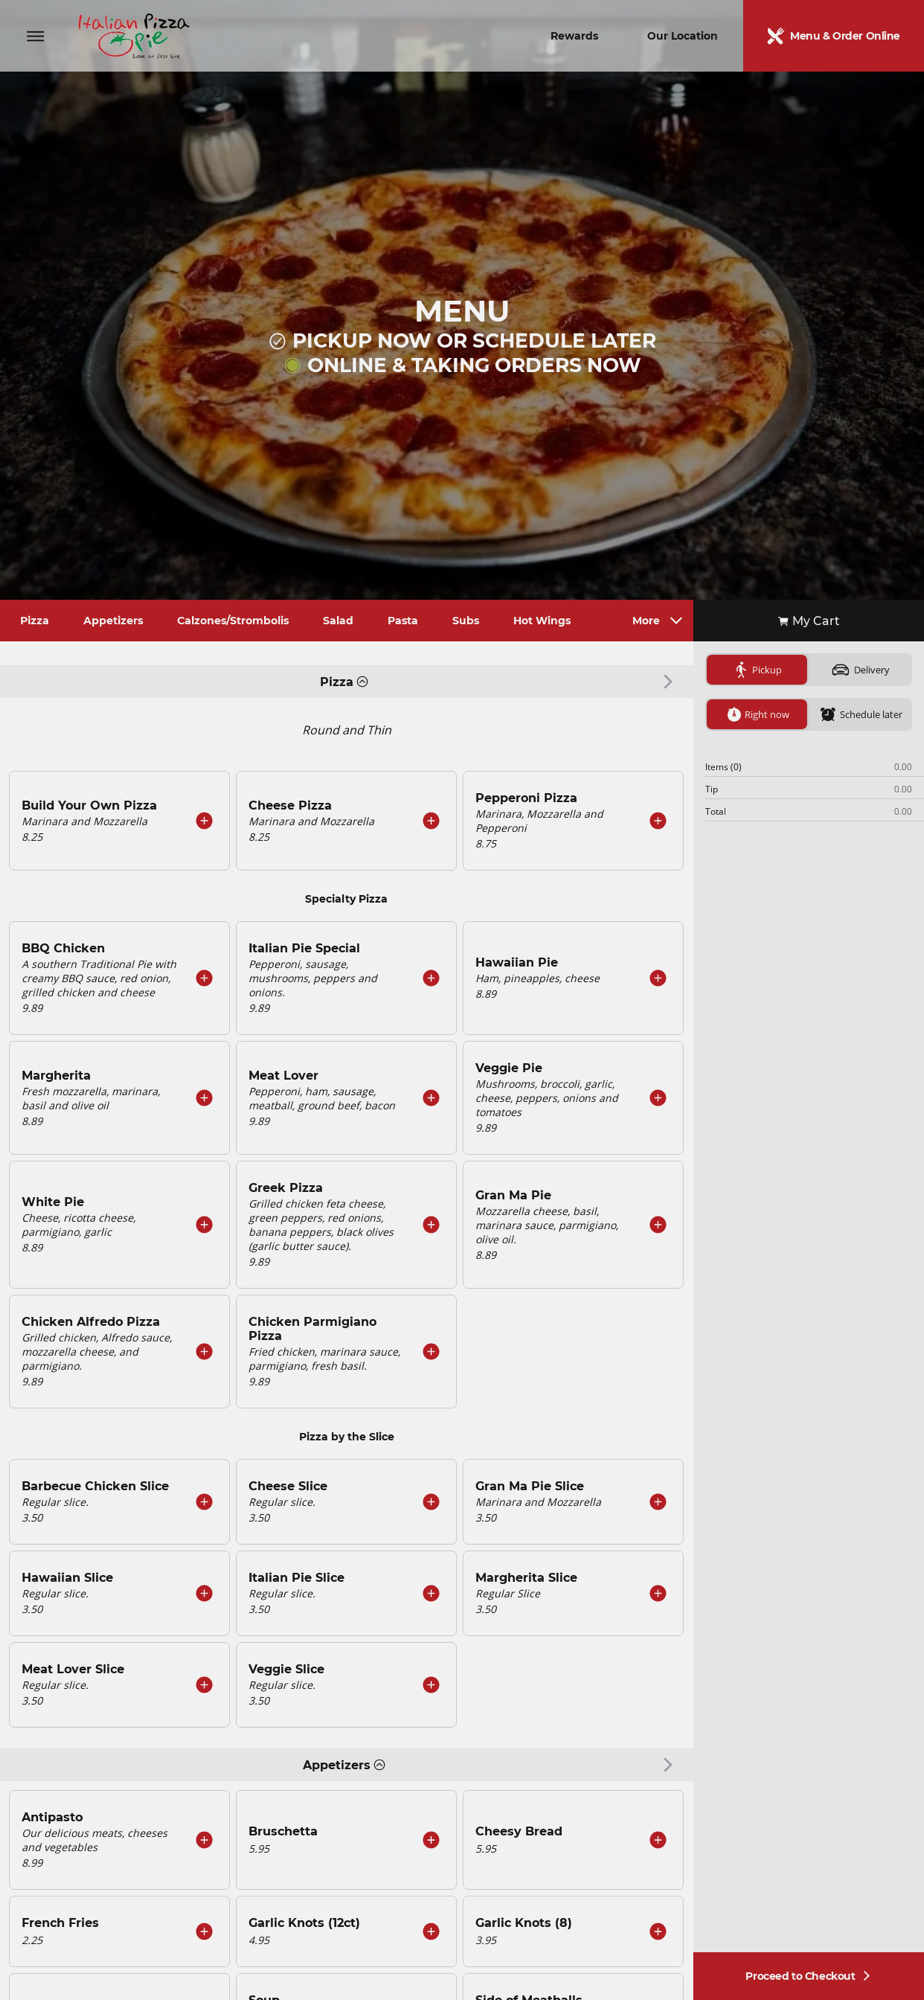Click the Pizza by the Slice subheading
Viewport: 924px width, 2000px height.
click(346, 1437)
